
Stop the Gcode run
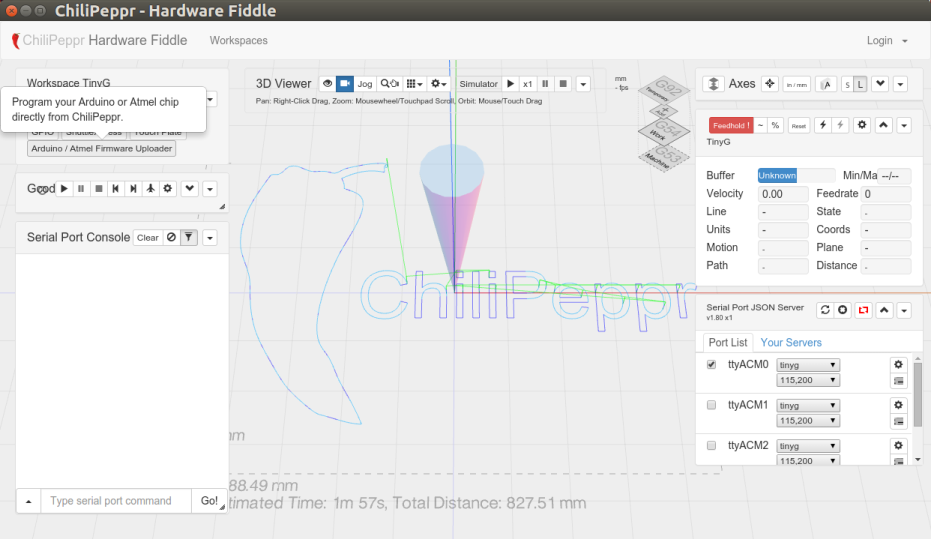point(99,189)
